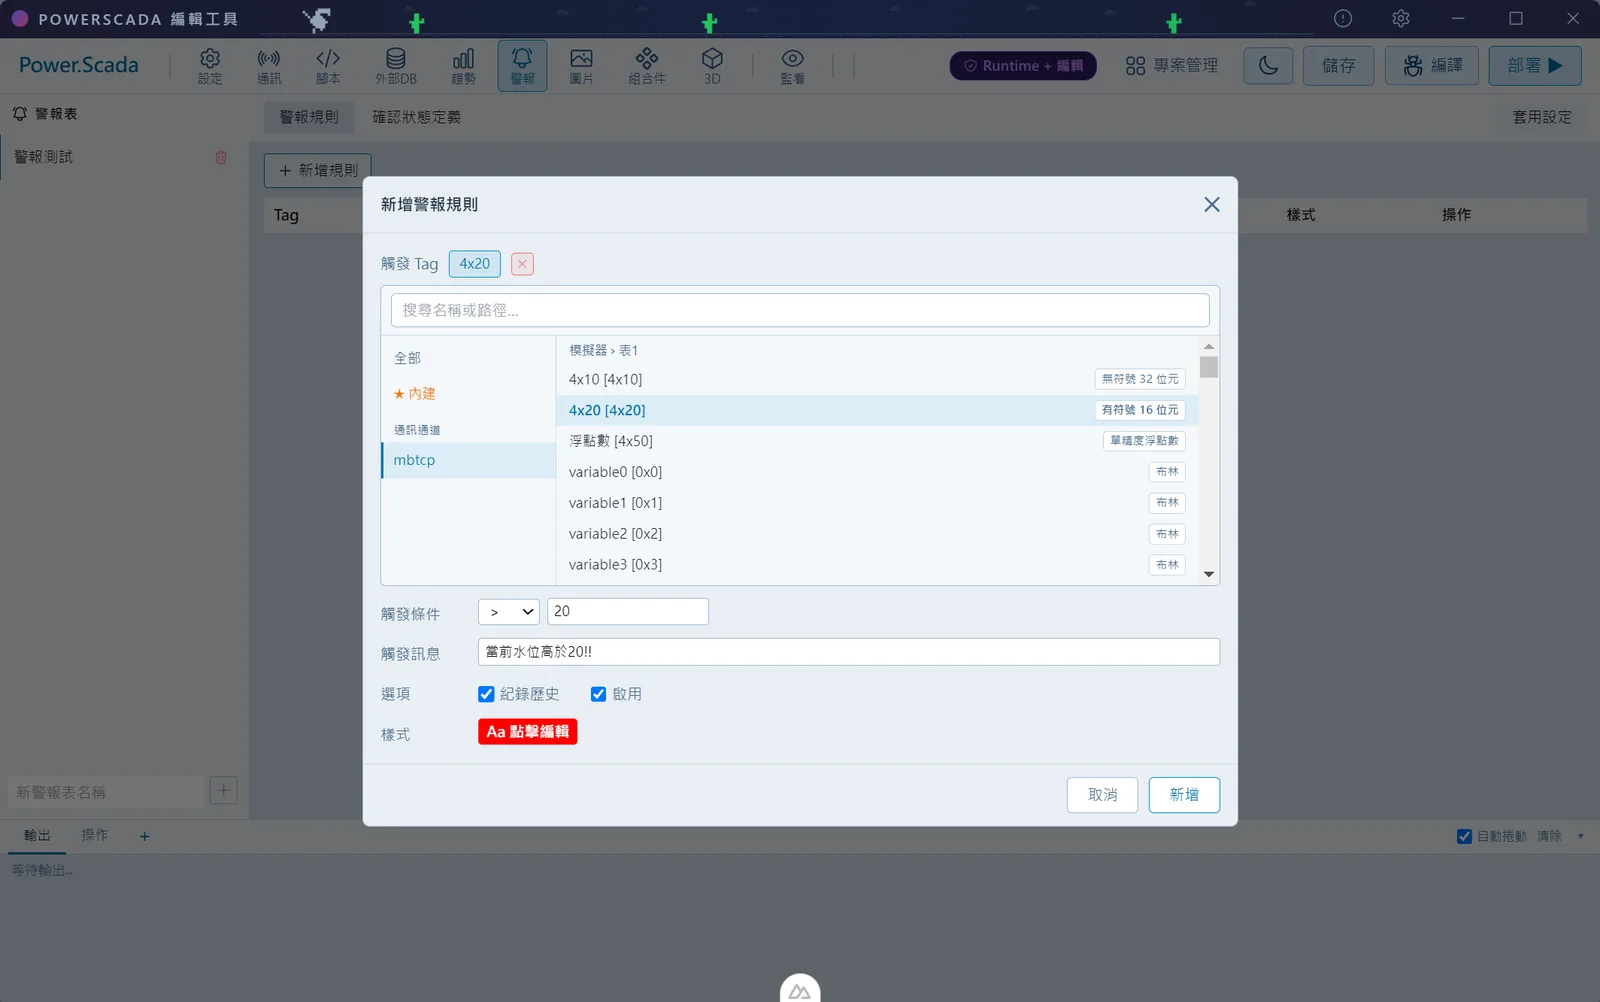Toggle the 啟用 checkbox
This screenshot has height=1002, width=1600.
click(598, 694)
